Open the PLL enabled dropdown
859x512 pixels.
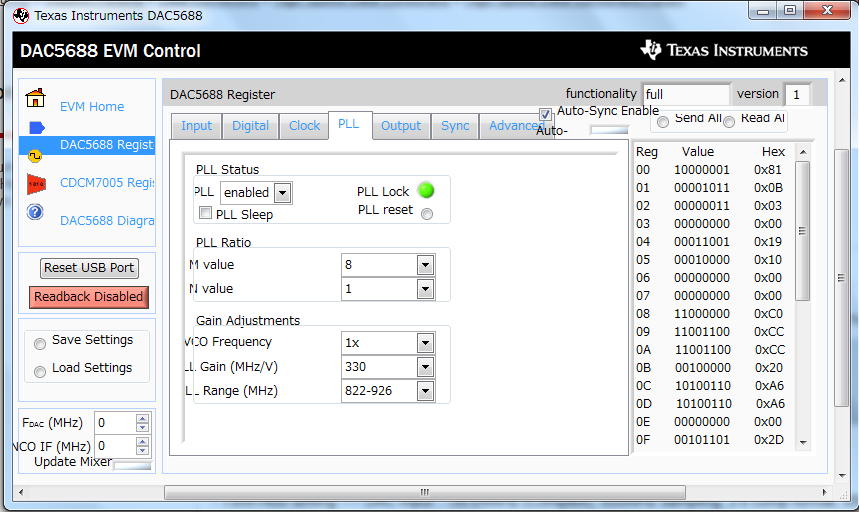(283, 193)
